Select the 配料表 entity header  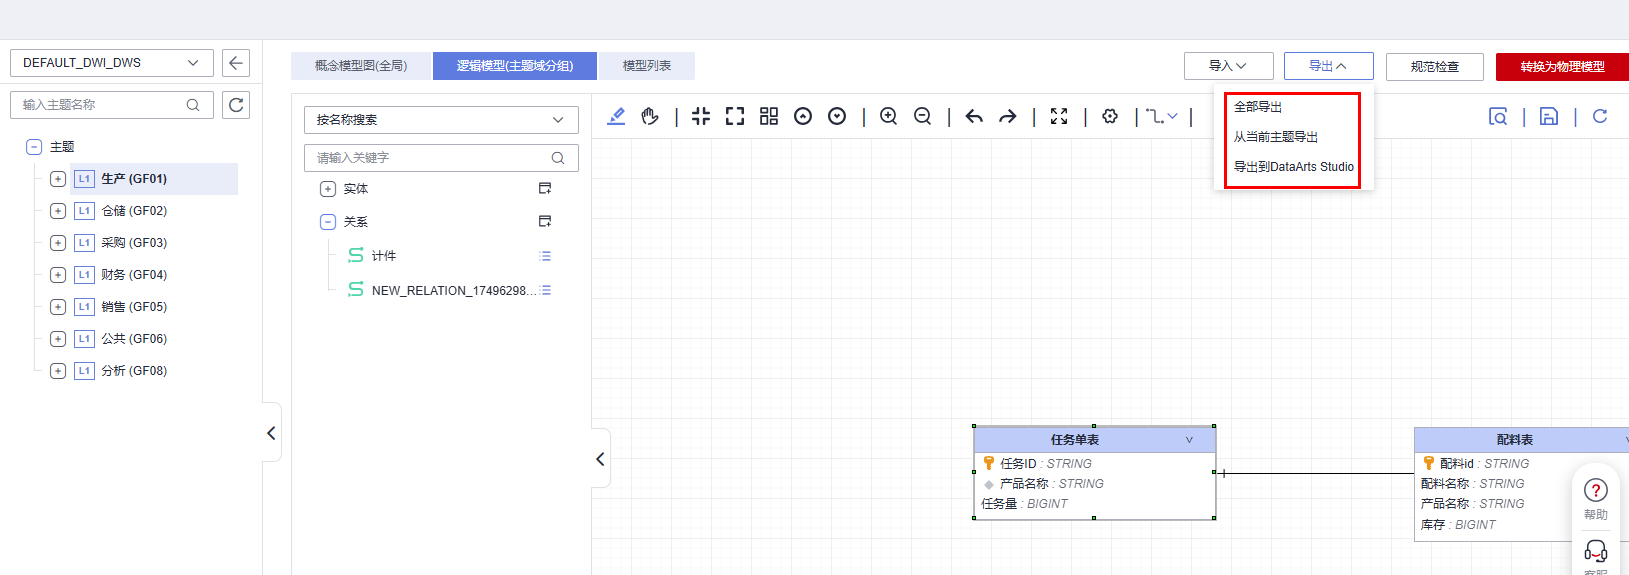pos(1522,440)
